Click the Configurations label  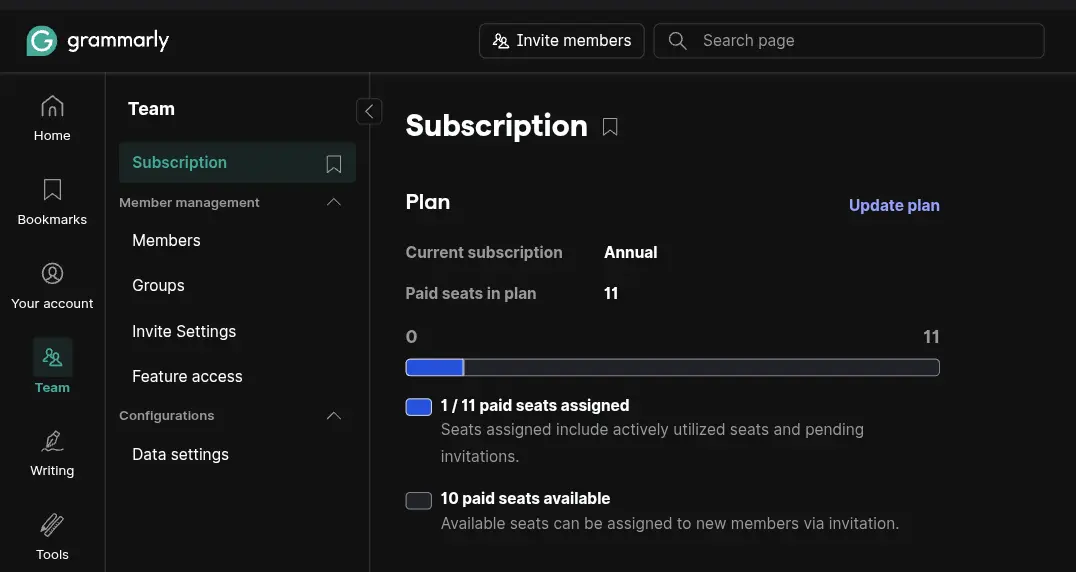click(x=167, y=416)
